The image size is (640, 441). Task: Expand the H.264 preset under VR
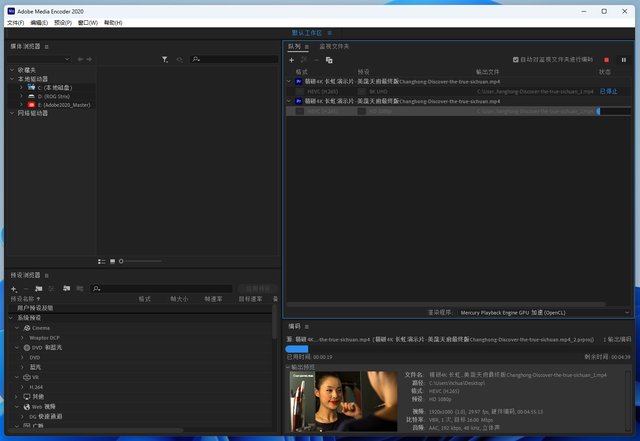[22, 387]
